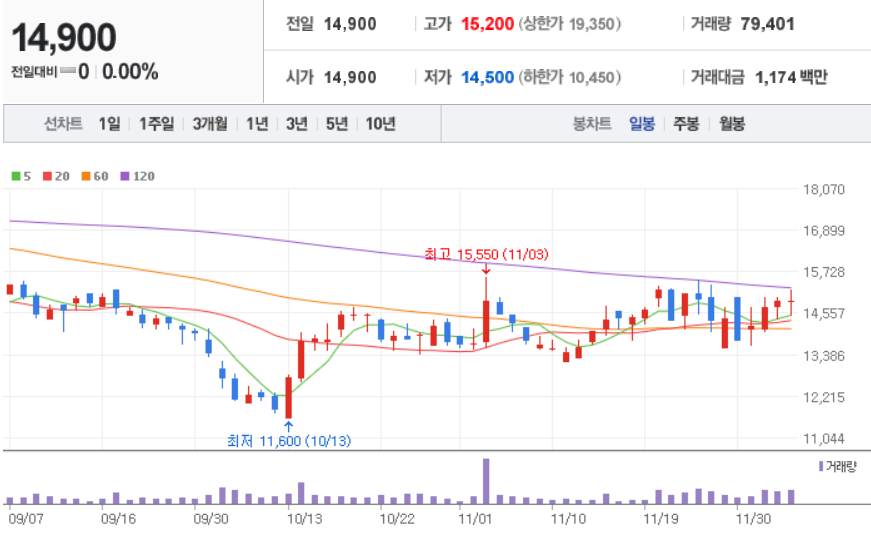Click the 14,557 price axis label
This screenshot has width=871, height=548.
pyautogui.click(x=824, y=314)
